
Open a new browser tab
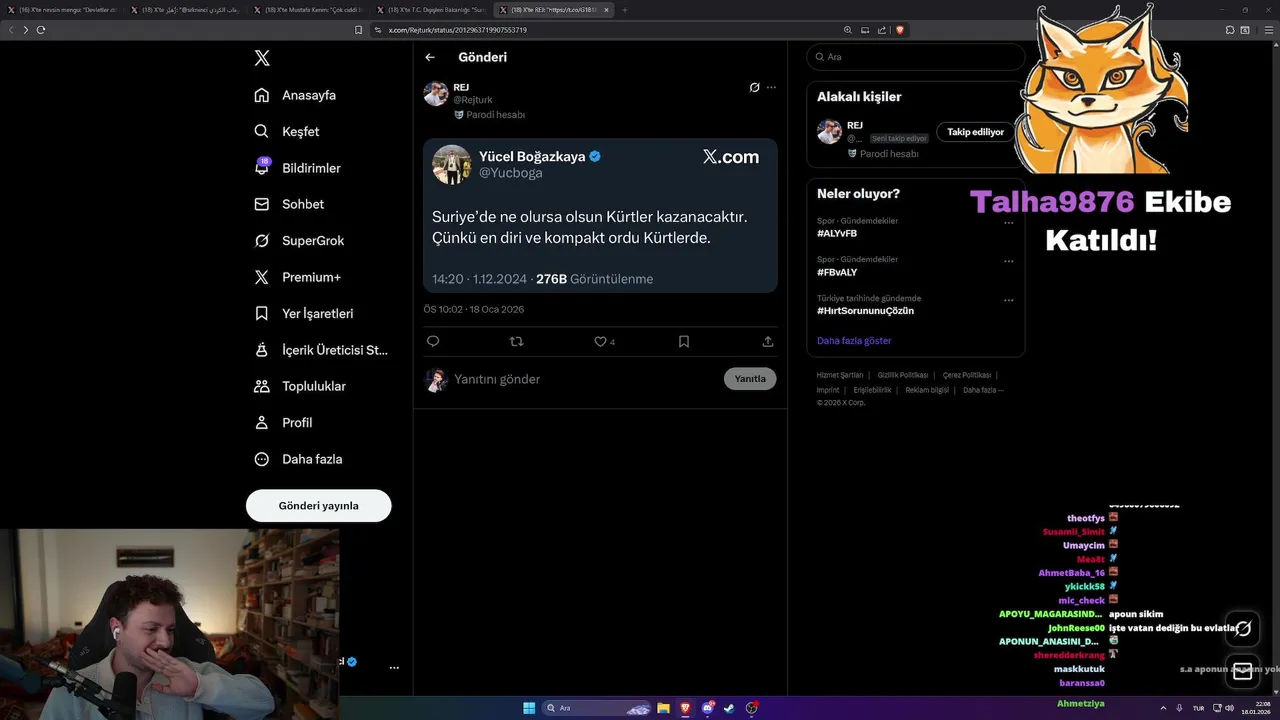pyautogui.click(x=625, y=9)
